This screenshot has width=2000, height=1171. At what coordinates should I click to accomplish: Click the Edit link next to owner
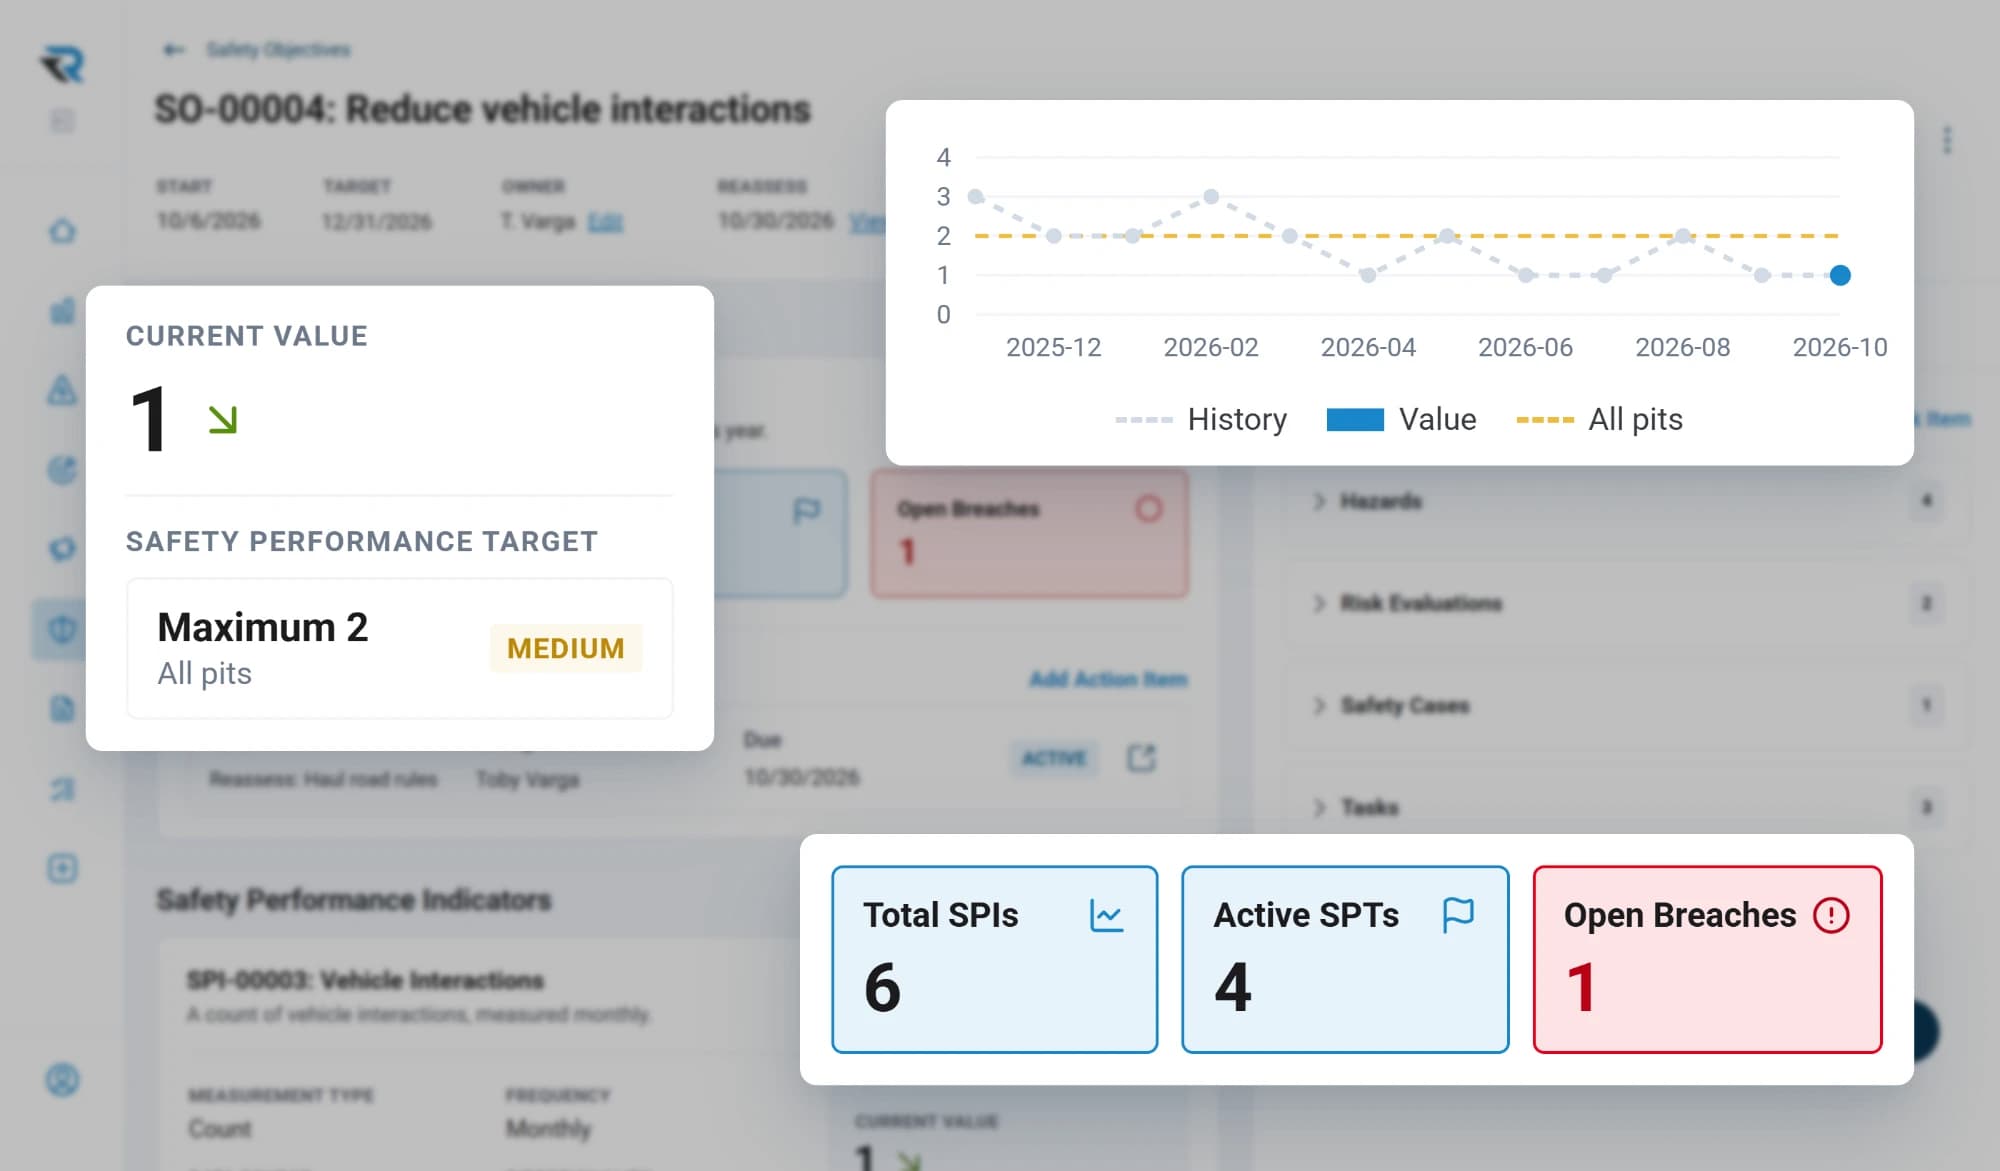[x=605, y=221]
